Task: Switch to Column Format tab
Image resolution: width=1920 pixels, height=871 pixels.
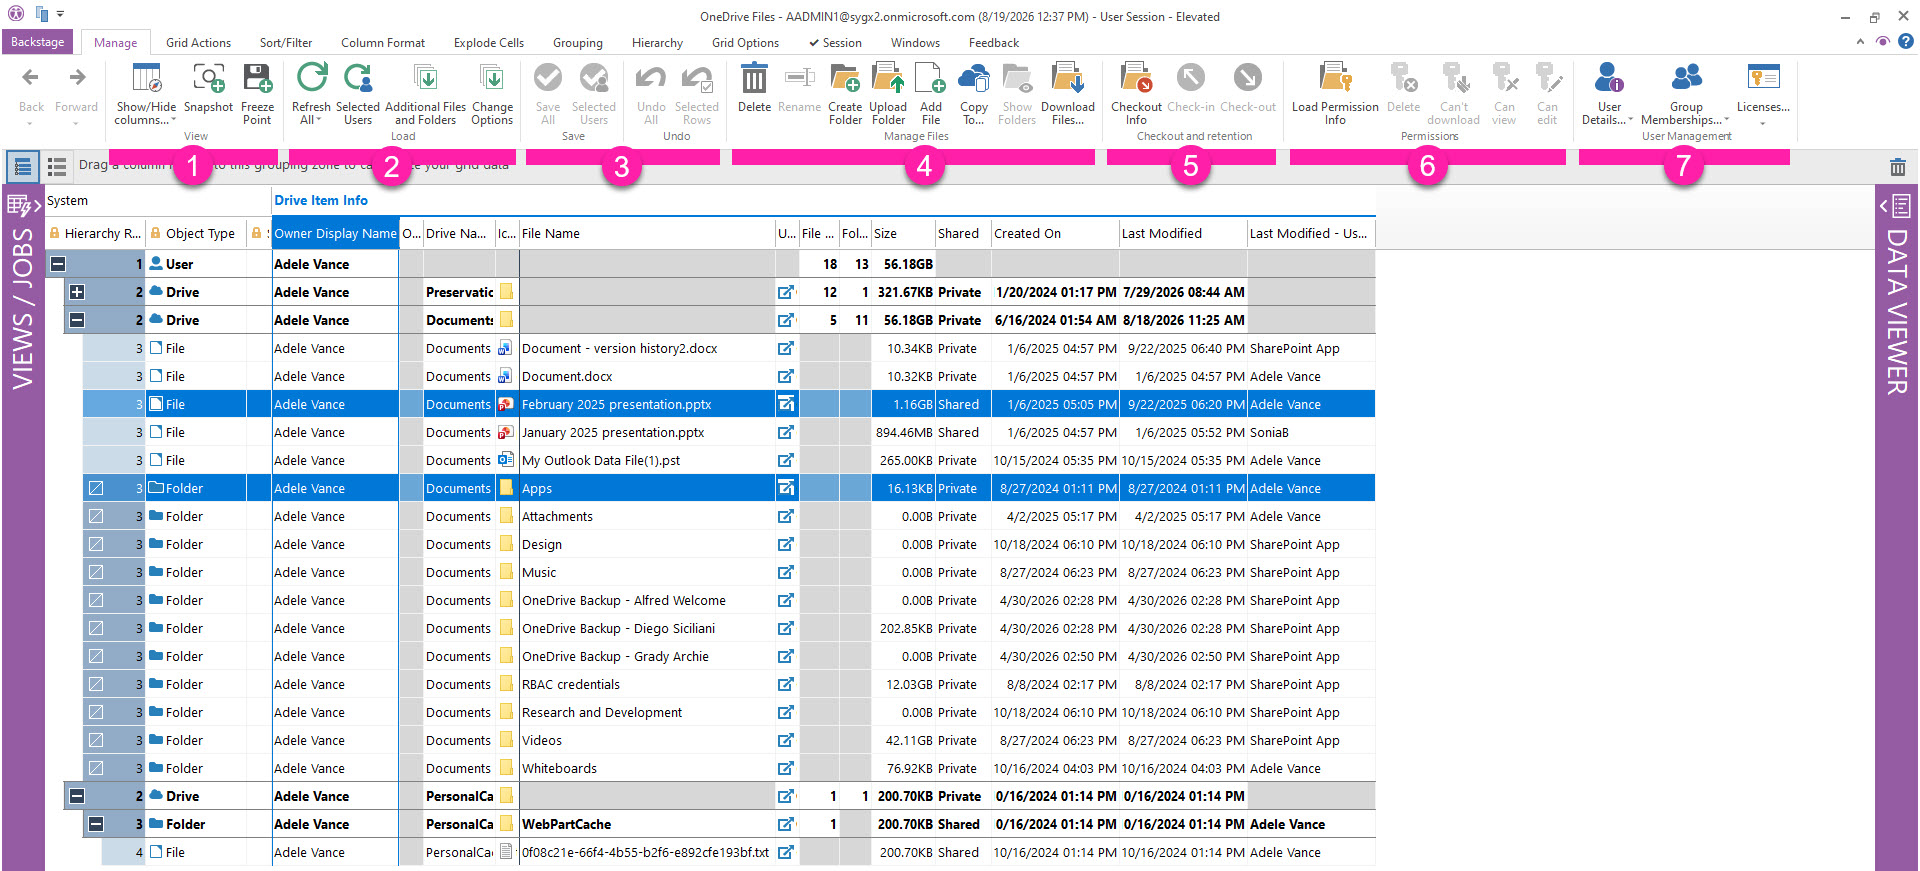Action: (x=383, y=43)
